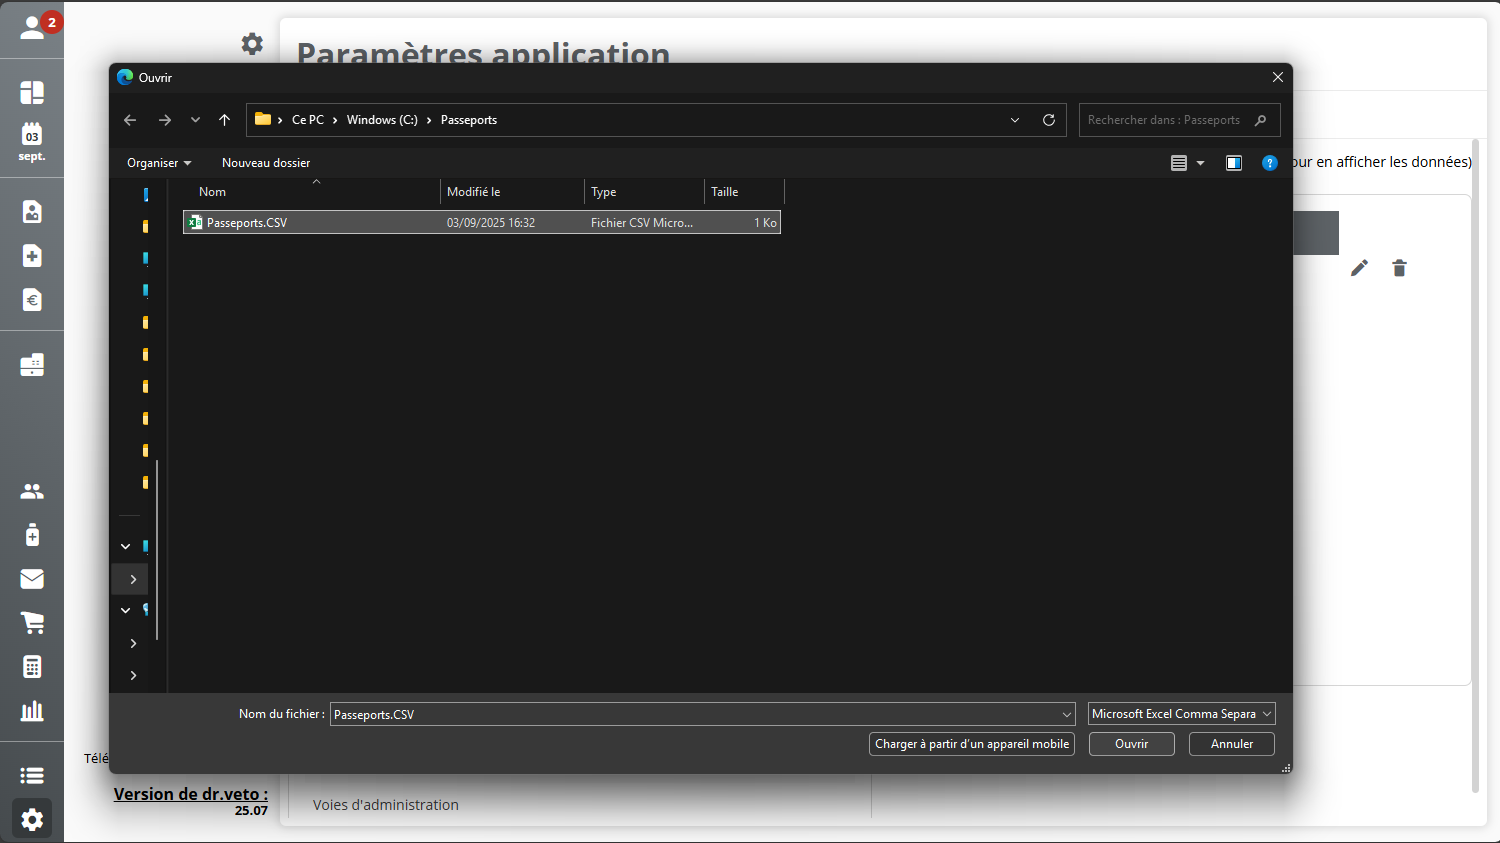
Task: Open the mail envelope icon in sidebar
Action: click(x=32, y=579)
